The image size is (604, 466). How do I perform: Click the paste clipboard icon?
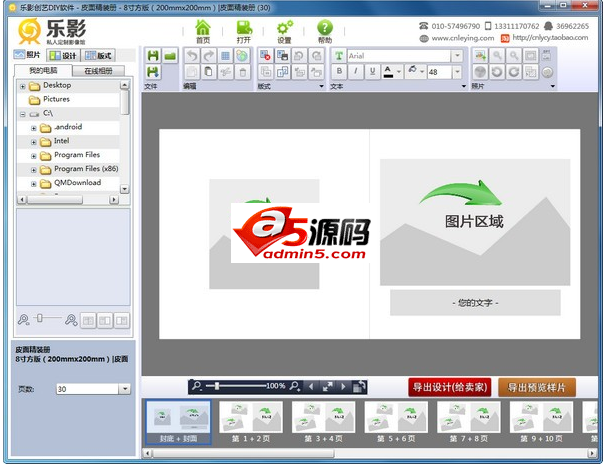coord(208,72)
